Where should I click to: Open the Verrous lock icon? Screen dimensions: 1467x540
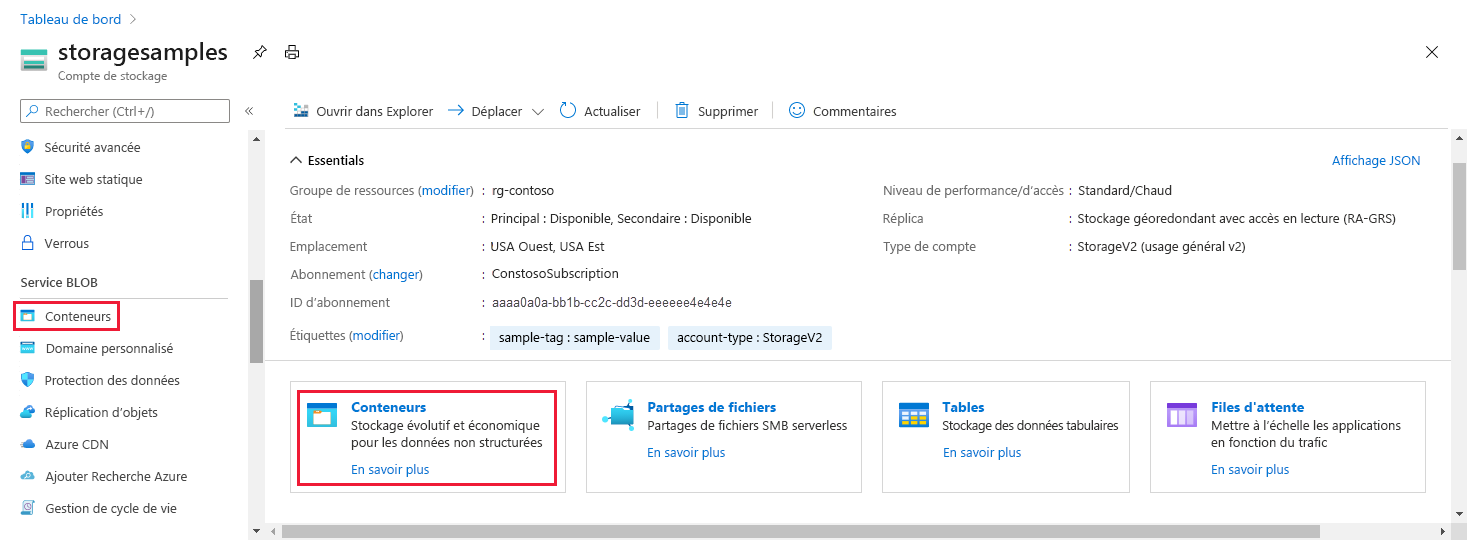[28, 243]
